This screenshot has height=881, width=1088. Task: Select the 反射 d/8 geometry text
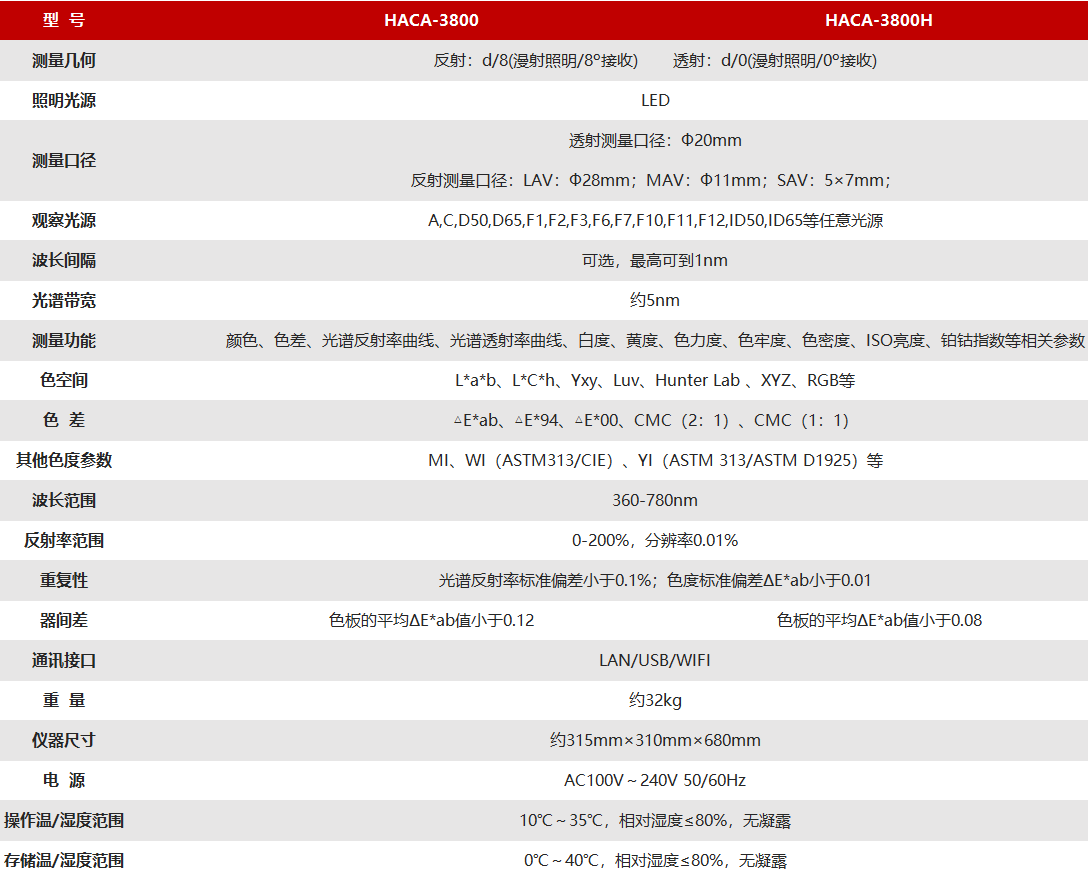(536, 60)
